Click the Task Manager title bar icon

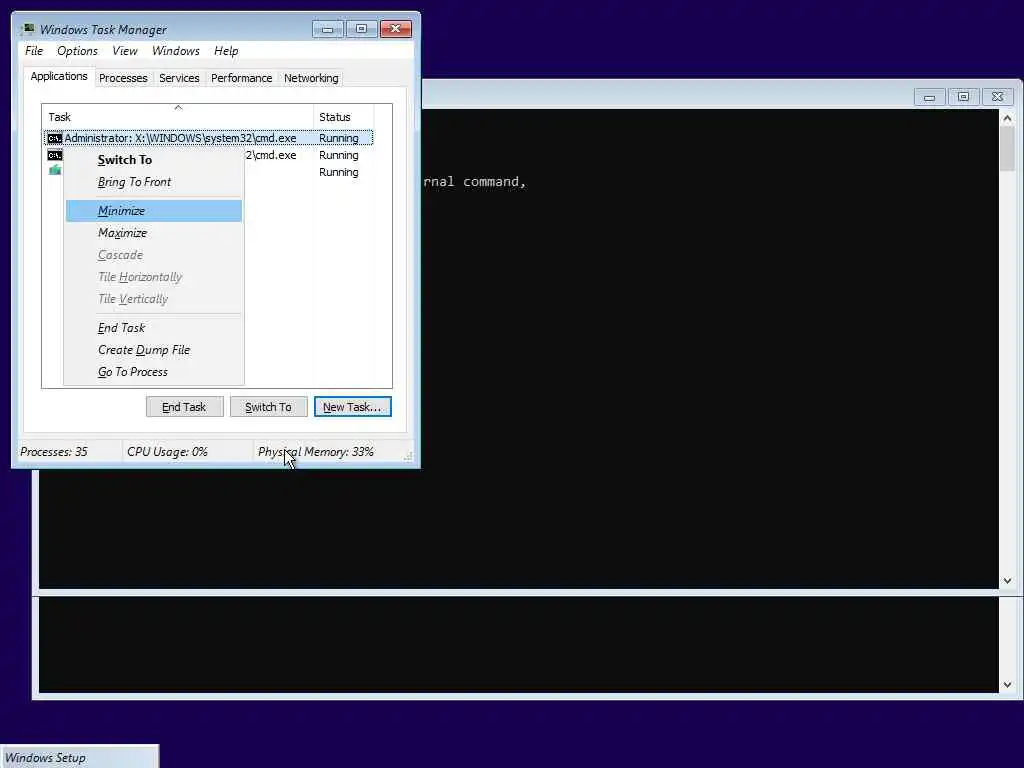coord(27,29)
